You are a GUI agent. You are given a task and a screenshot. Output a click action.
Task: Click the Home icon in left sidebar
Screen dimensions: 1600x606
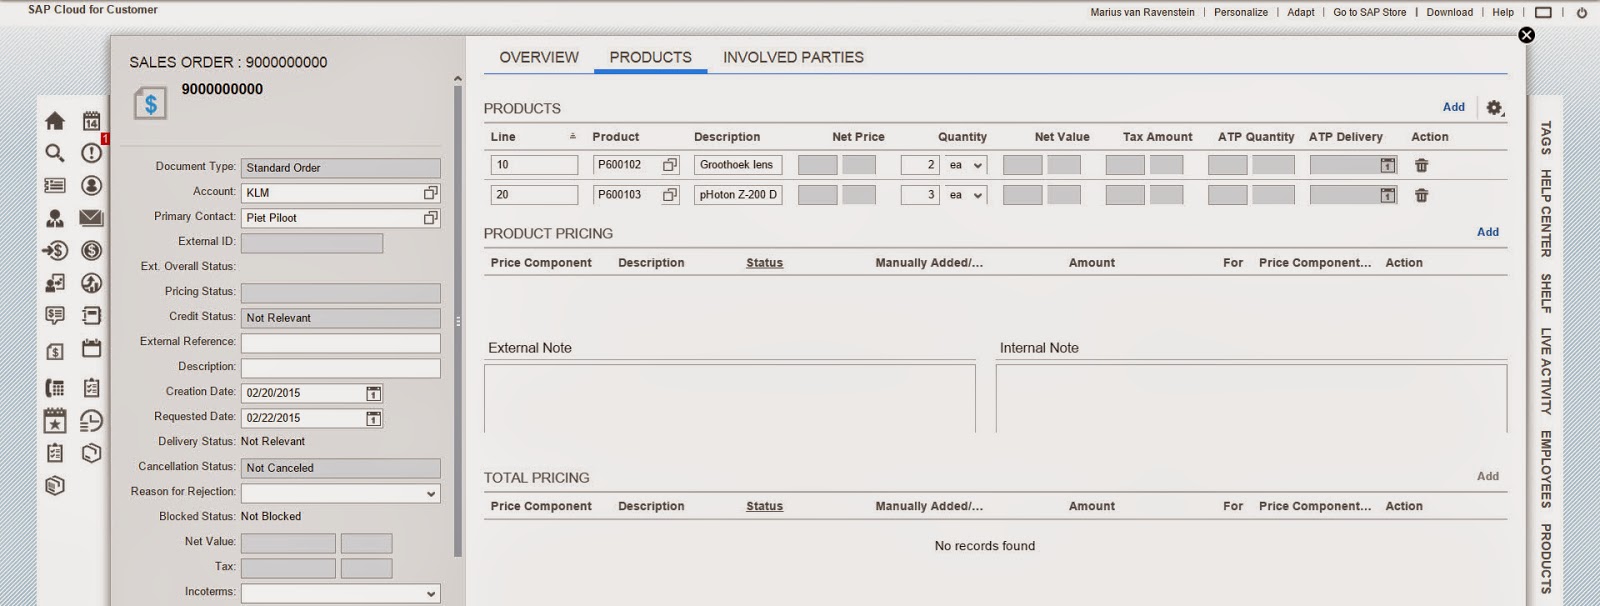pyautogui.click(x=55, y=121)
